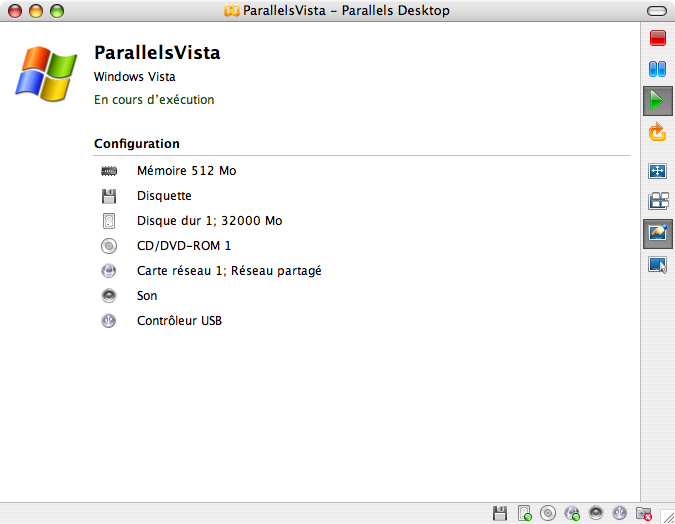The height and width of the screenshot is (524, 675).
Task: Toggle the picture view mode icon
Action: tap(658, 233)
